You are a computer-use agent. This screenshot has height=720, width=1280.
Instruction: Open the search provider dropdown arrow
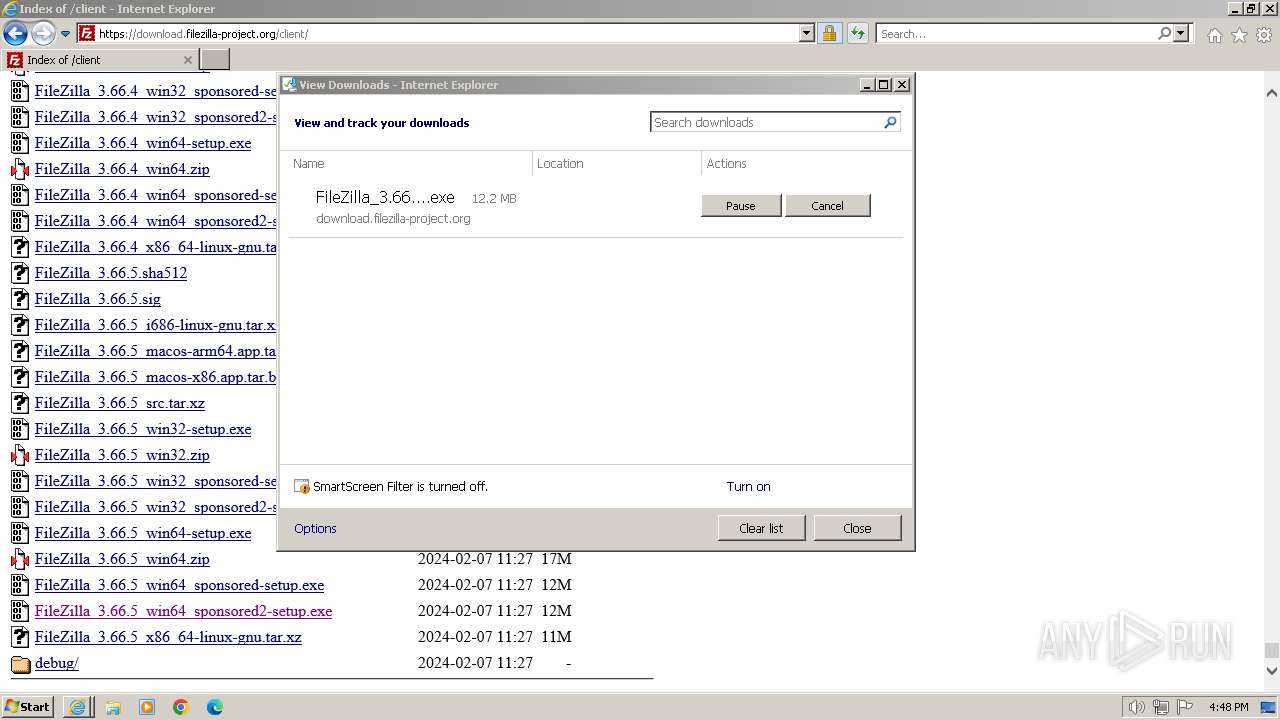pyautogui.click(x=1181, y=33)
